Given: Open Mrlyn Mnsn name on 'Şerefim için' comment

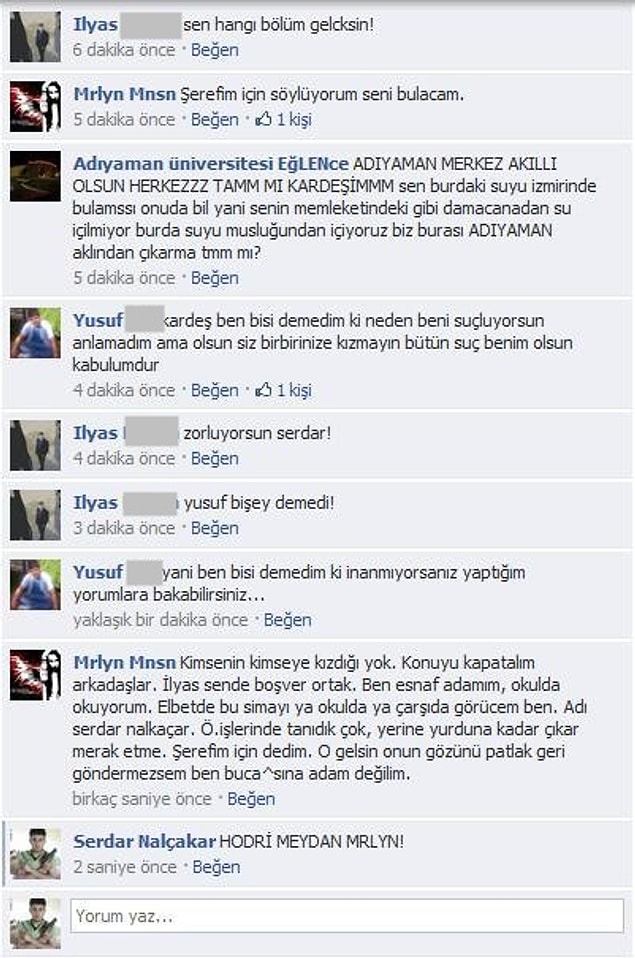Looking at the screenshot, I should tap(125, 94).
